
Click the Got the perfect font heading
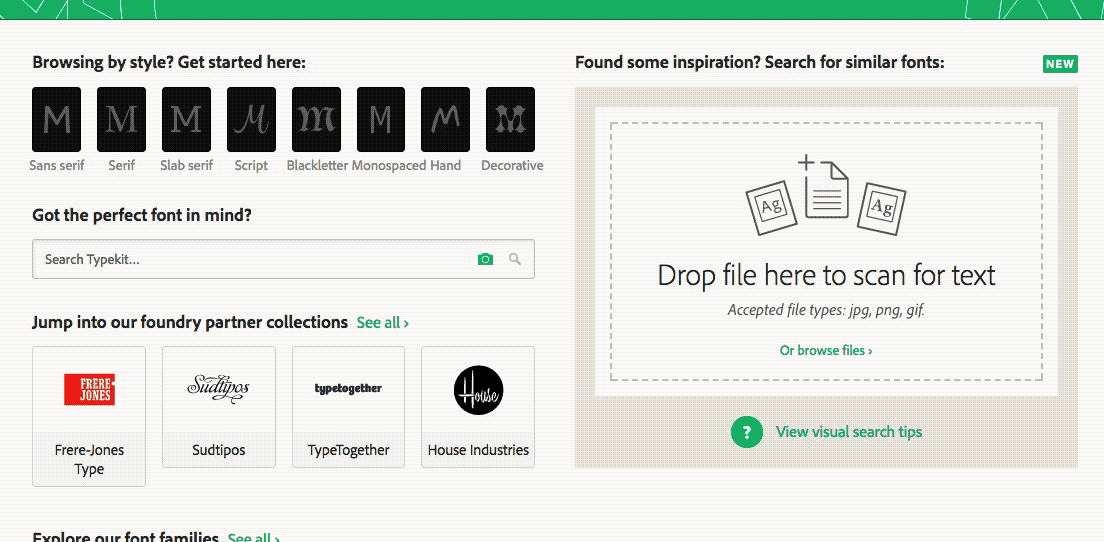pyautogui.click(x=142, y=215)
